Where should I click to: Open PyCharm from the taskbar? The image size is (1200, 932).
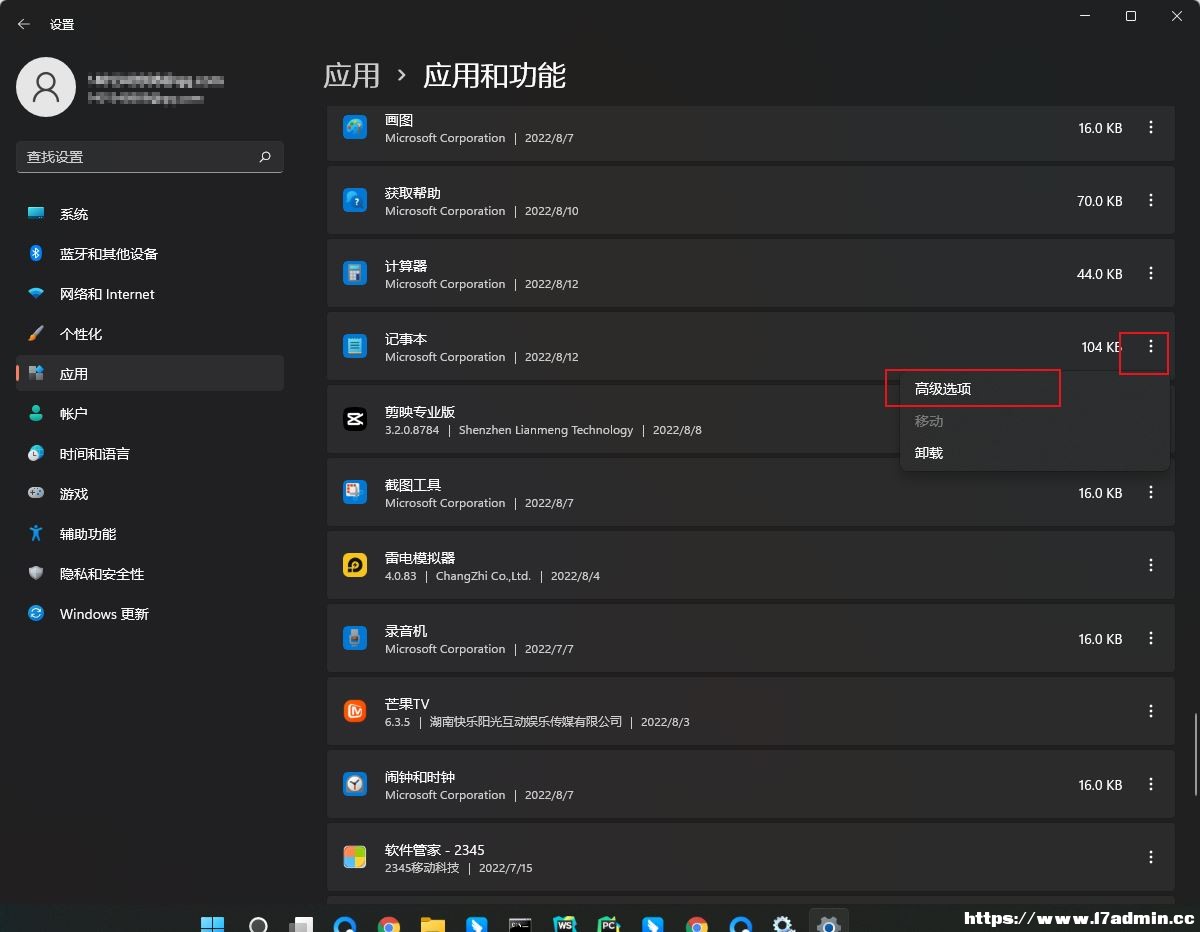click(x=609, y=924)
